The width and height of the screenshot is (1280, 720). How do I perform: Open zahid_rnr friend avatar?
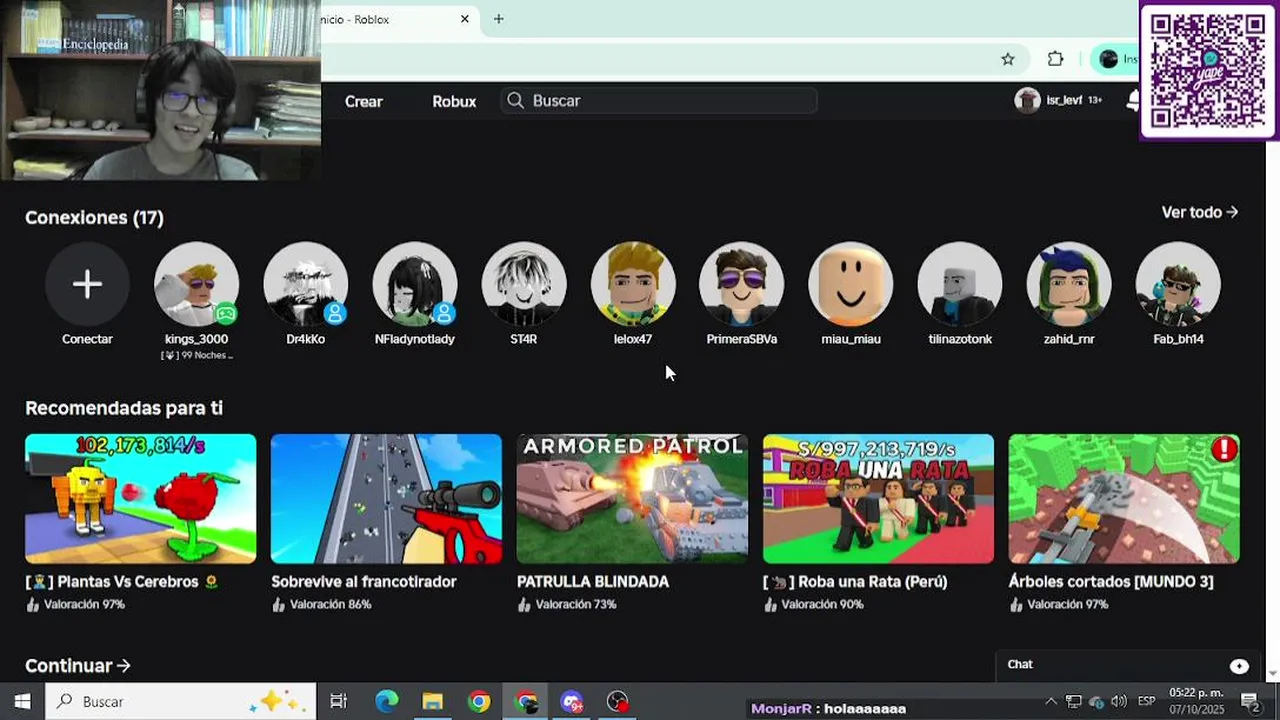click(x=1068, y=285)
